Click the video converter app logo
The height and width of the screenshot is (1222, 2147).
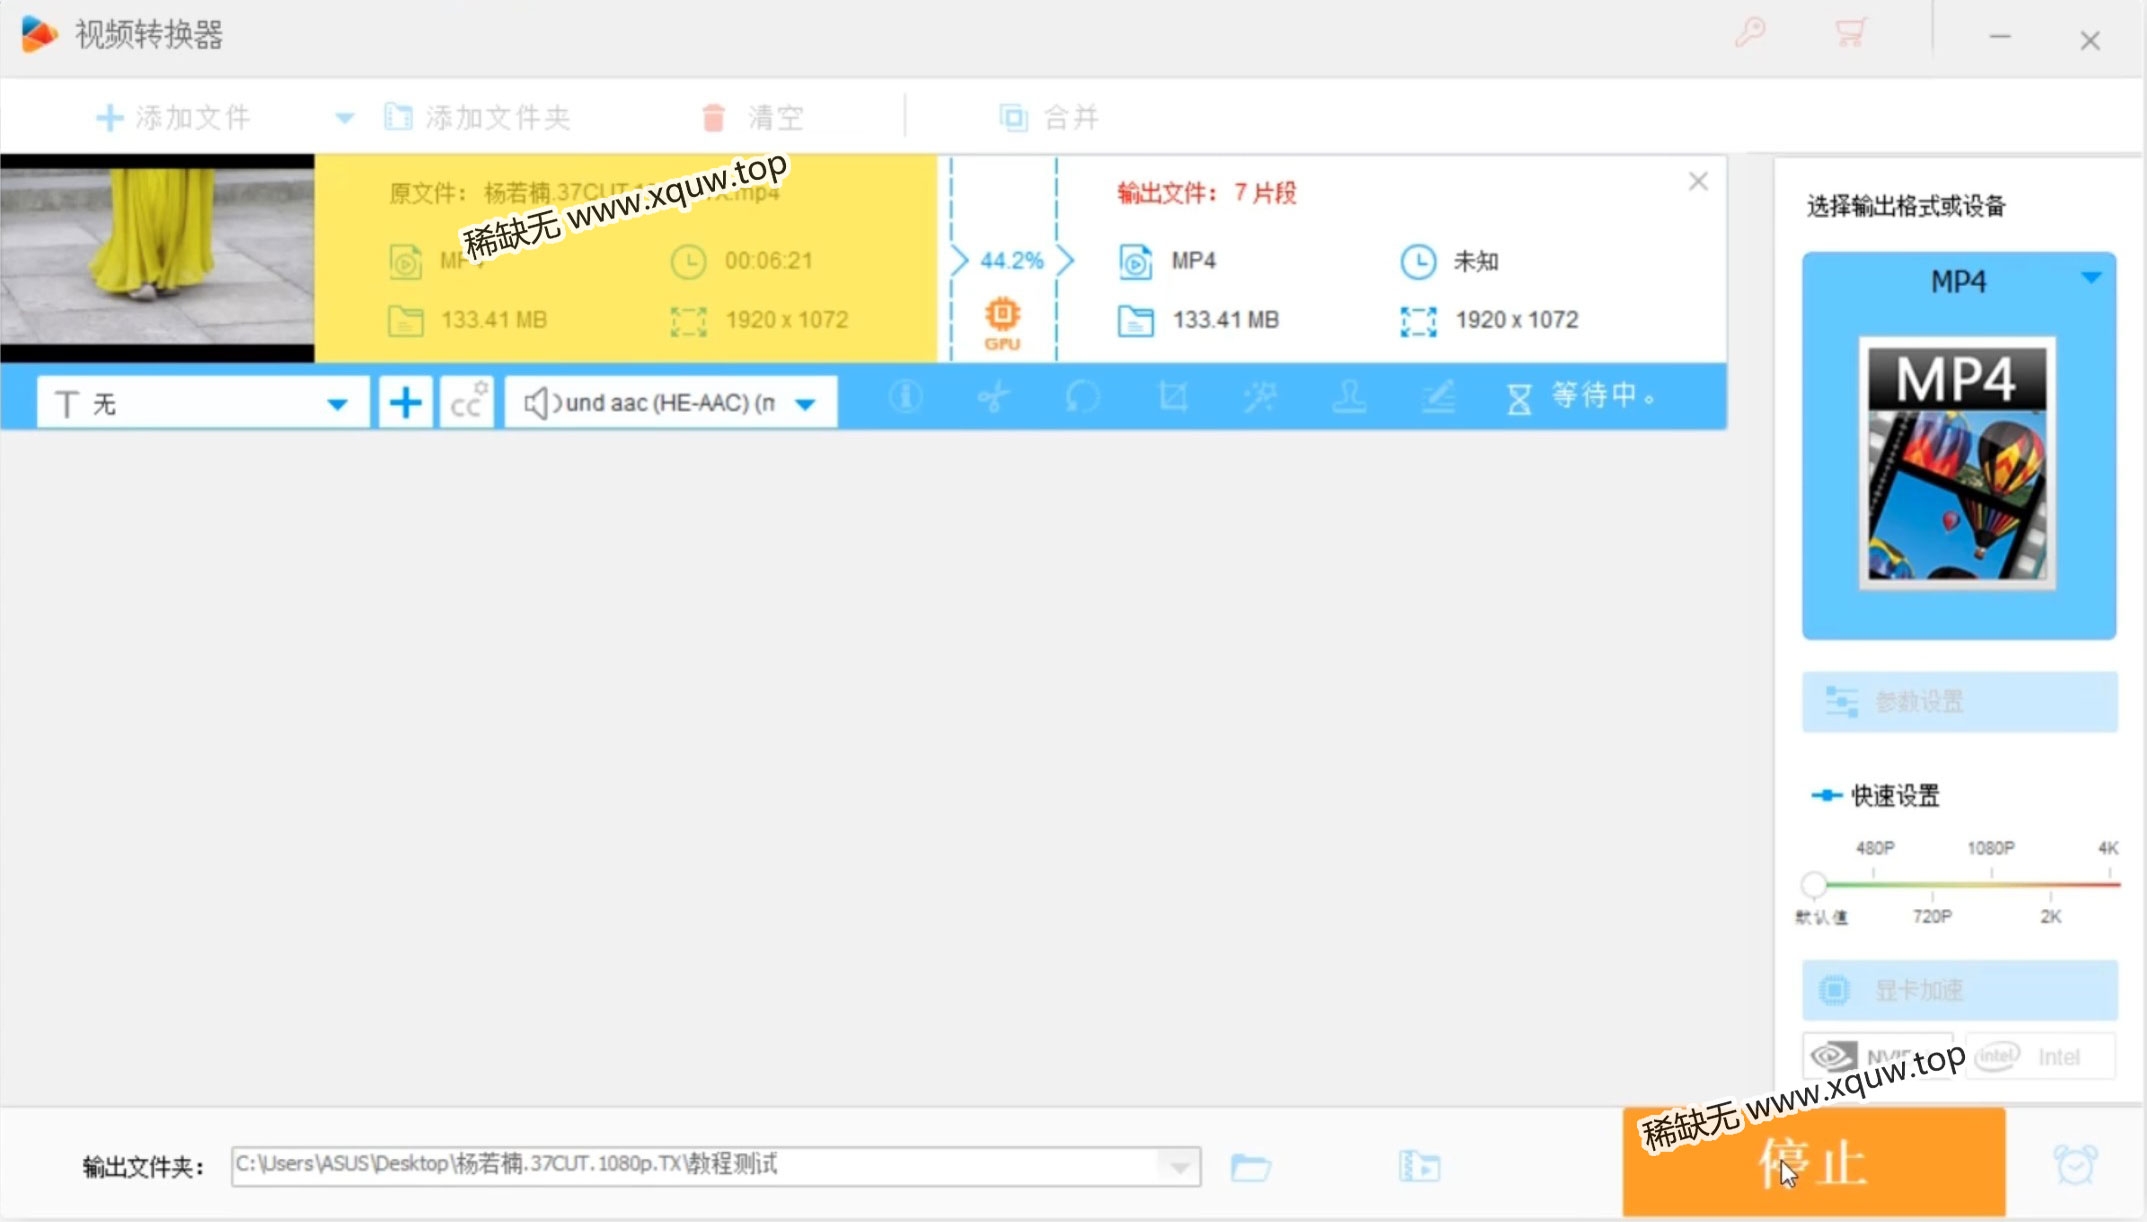coord(38,34)
